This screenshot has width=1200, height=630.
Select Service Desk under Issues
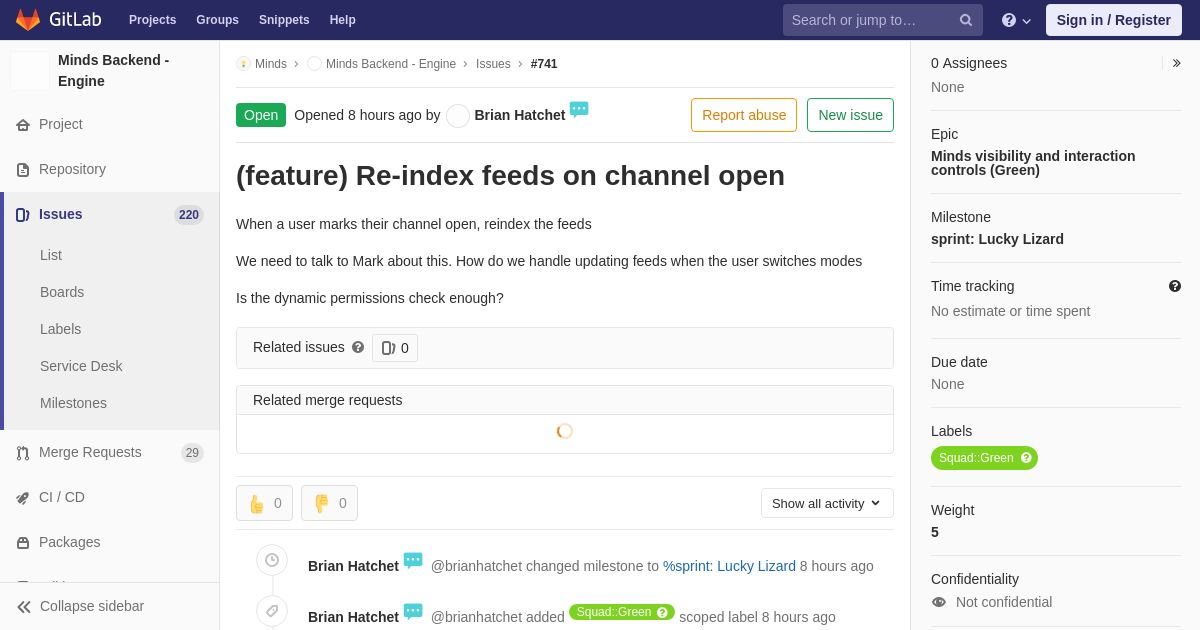click(x=81, y=366)
